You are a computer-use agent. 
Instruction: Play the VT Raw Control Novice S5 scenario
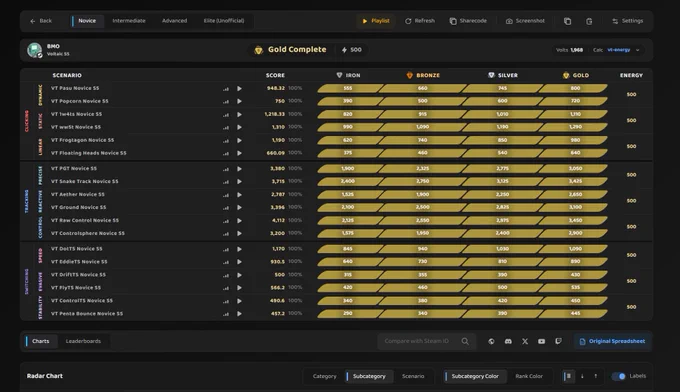tap(239, 221)
